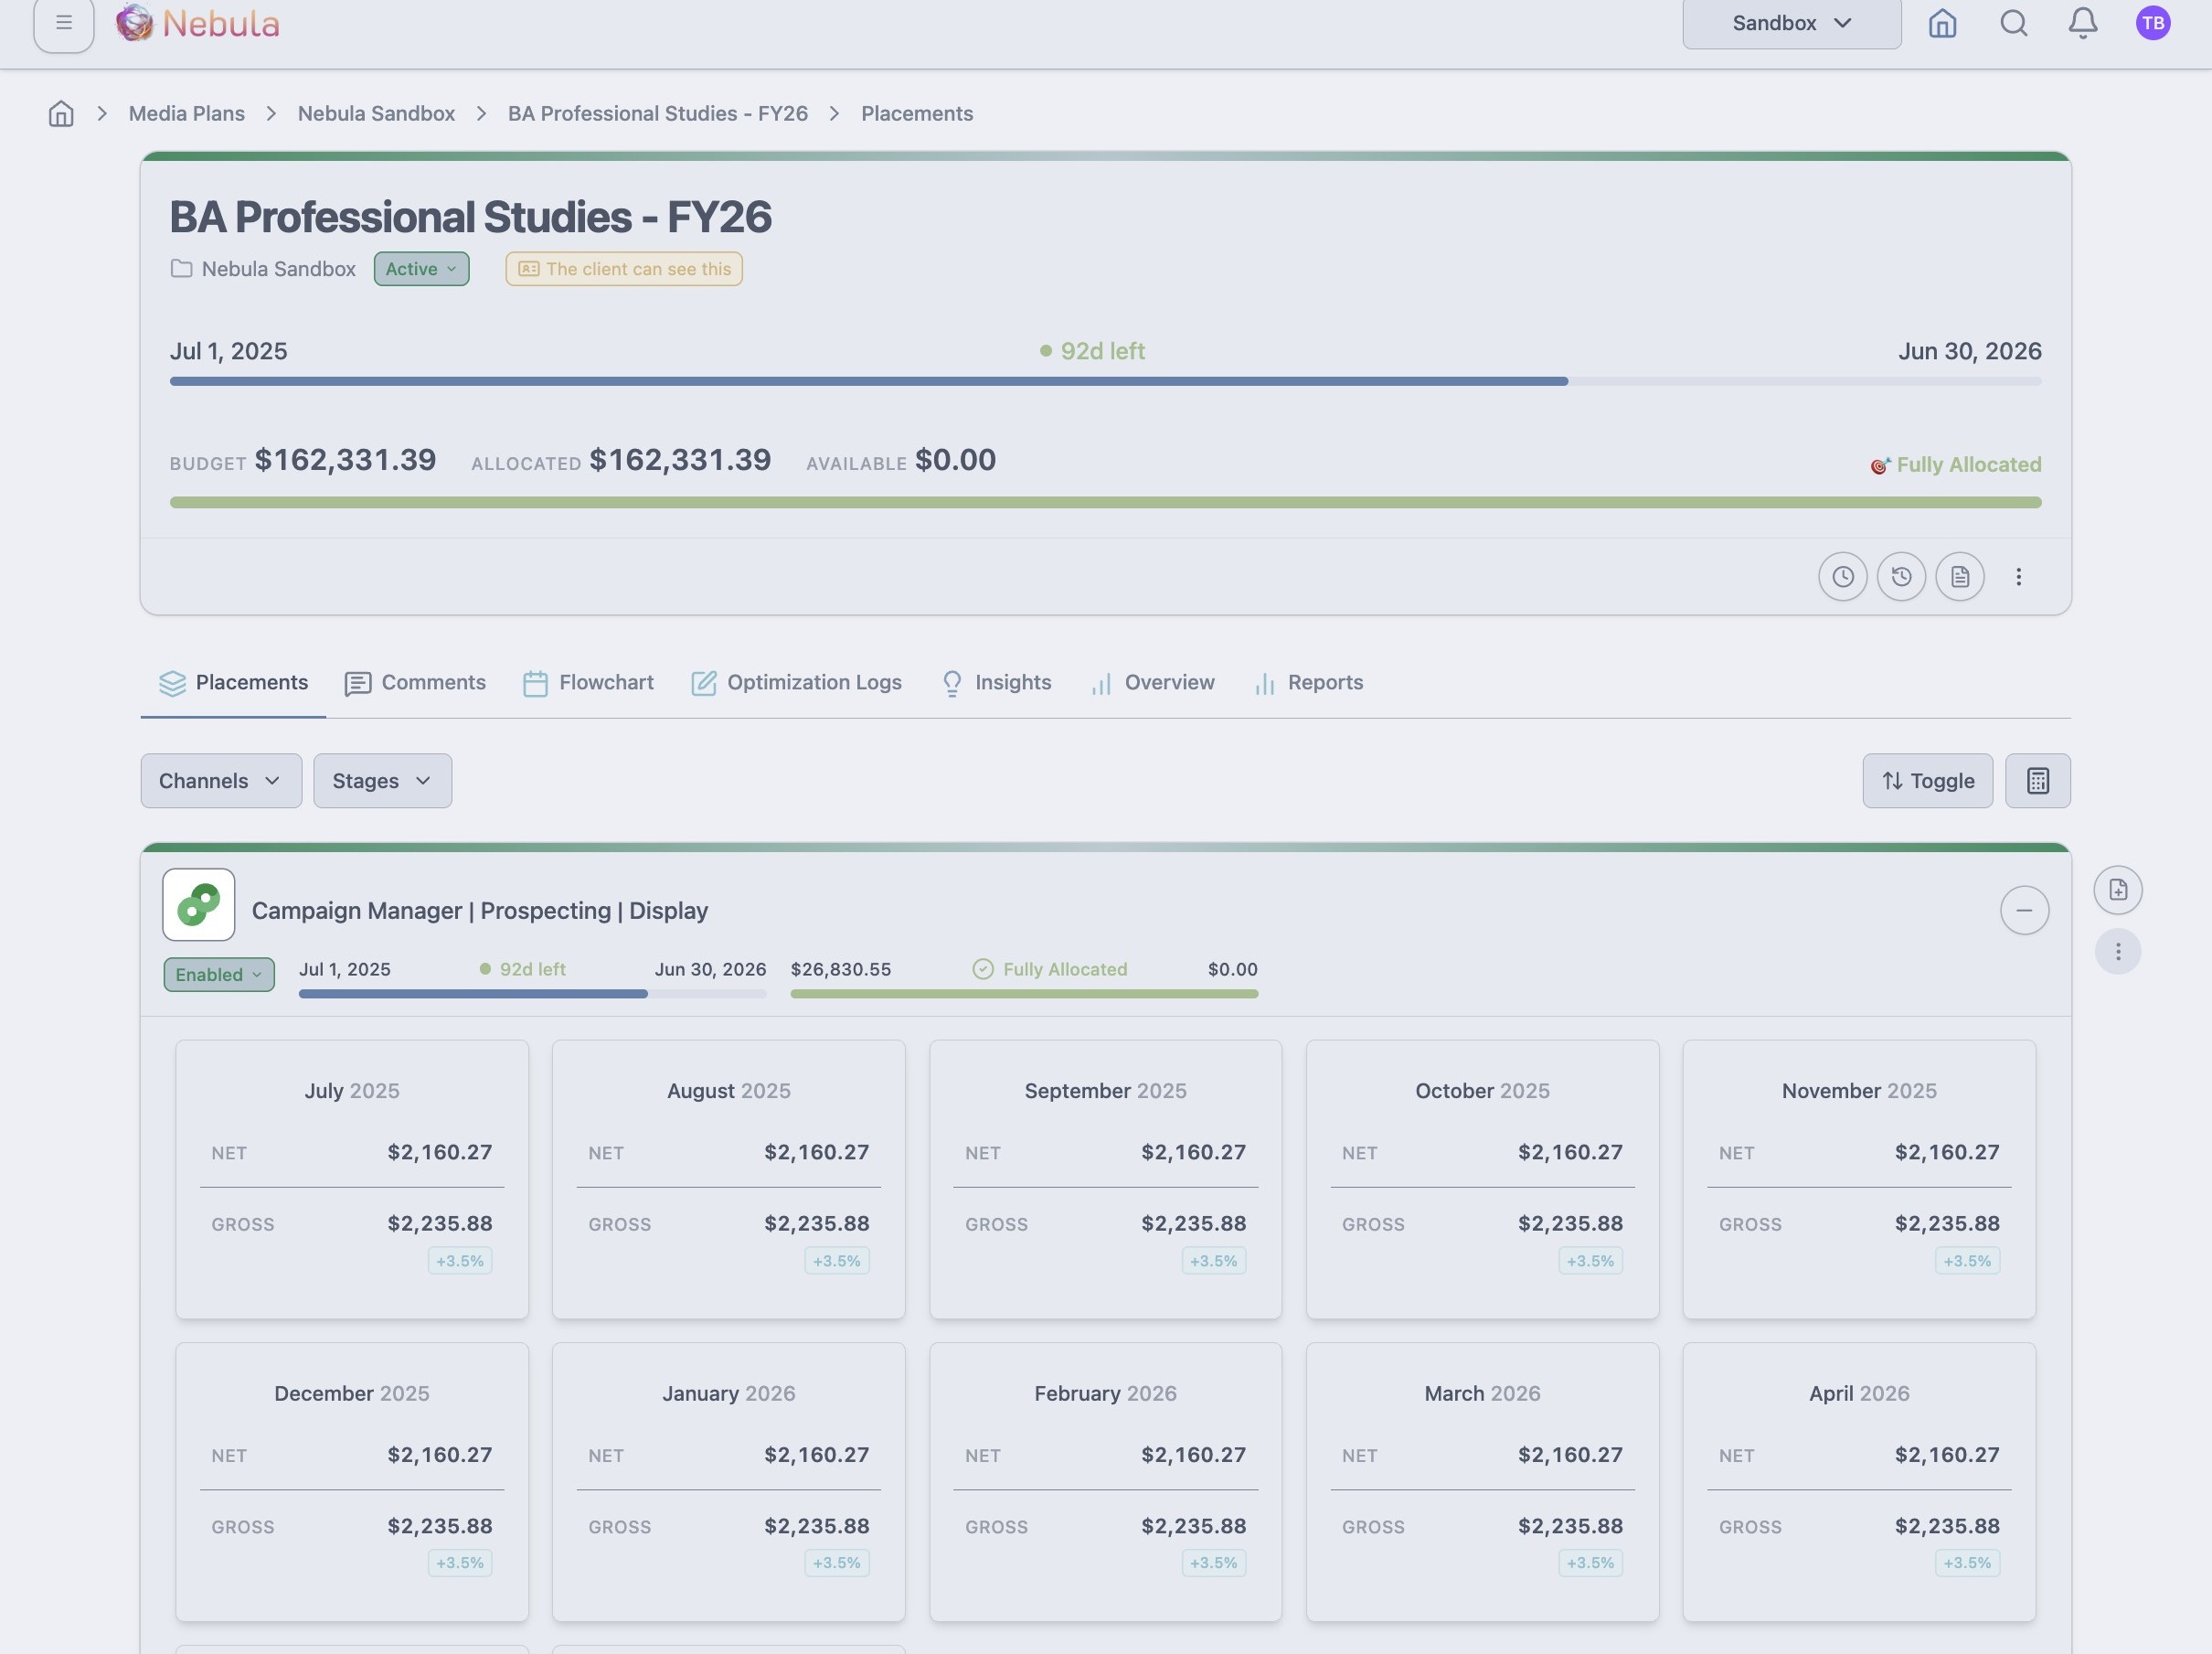Click the April 2026 gross amount $2,235.88

pyautogui.click(x=1946, y=1526)
